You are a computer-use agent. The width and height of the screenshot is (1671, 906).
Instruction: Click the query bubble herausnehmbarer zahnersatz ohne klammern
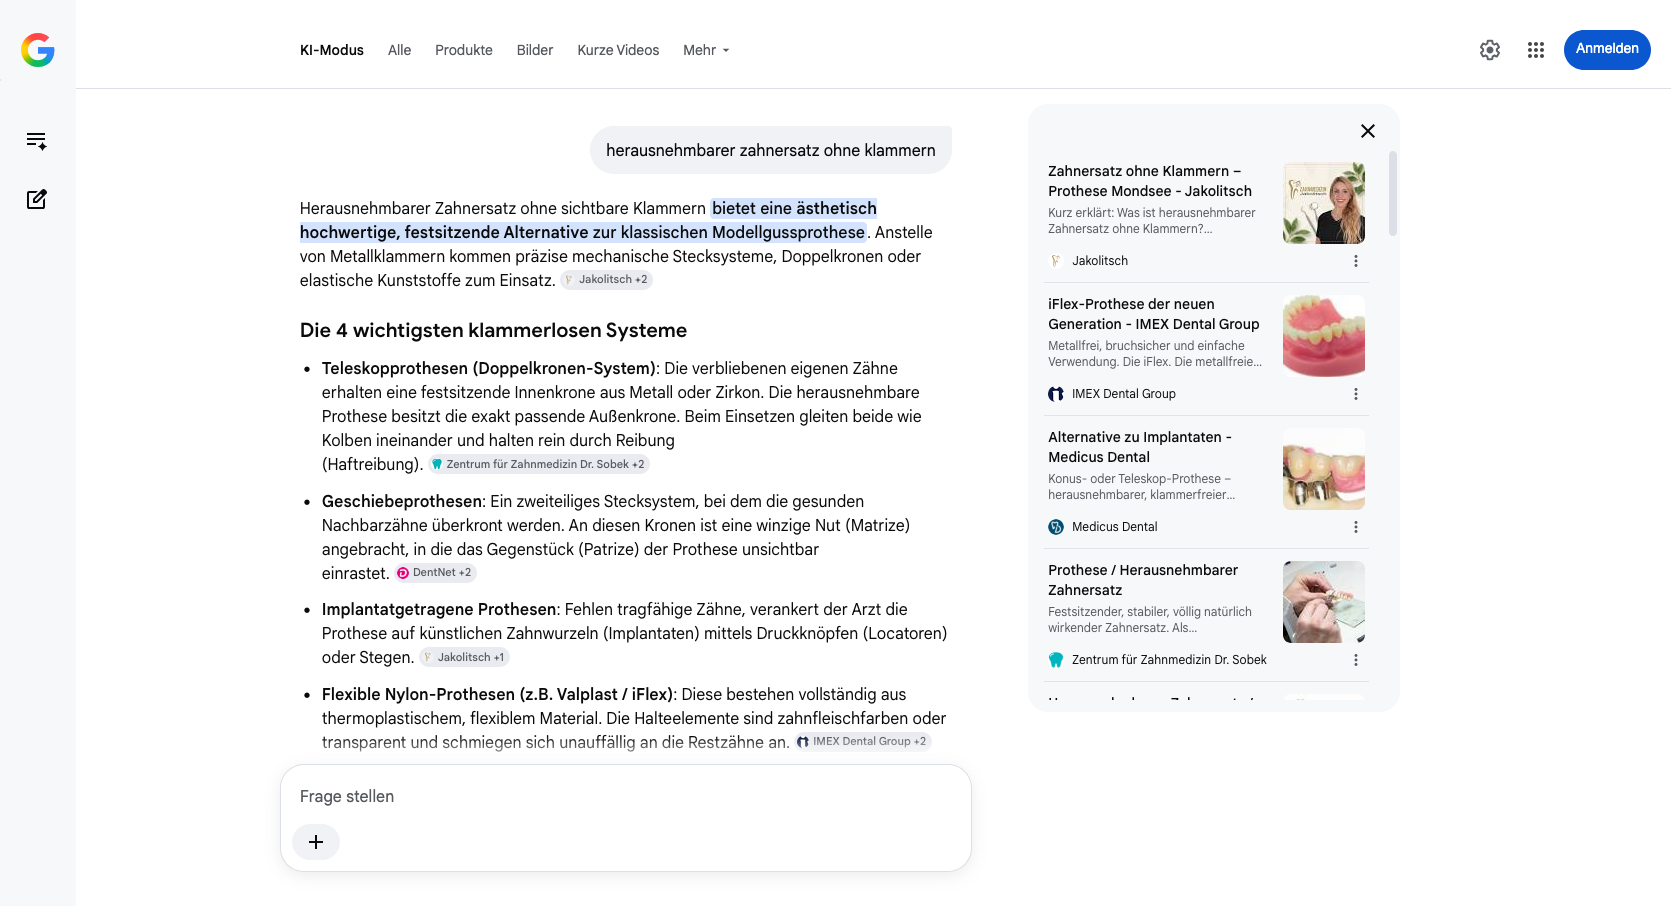[771, 150]
